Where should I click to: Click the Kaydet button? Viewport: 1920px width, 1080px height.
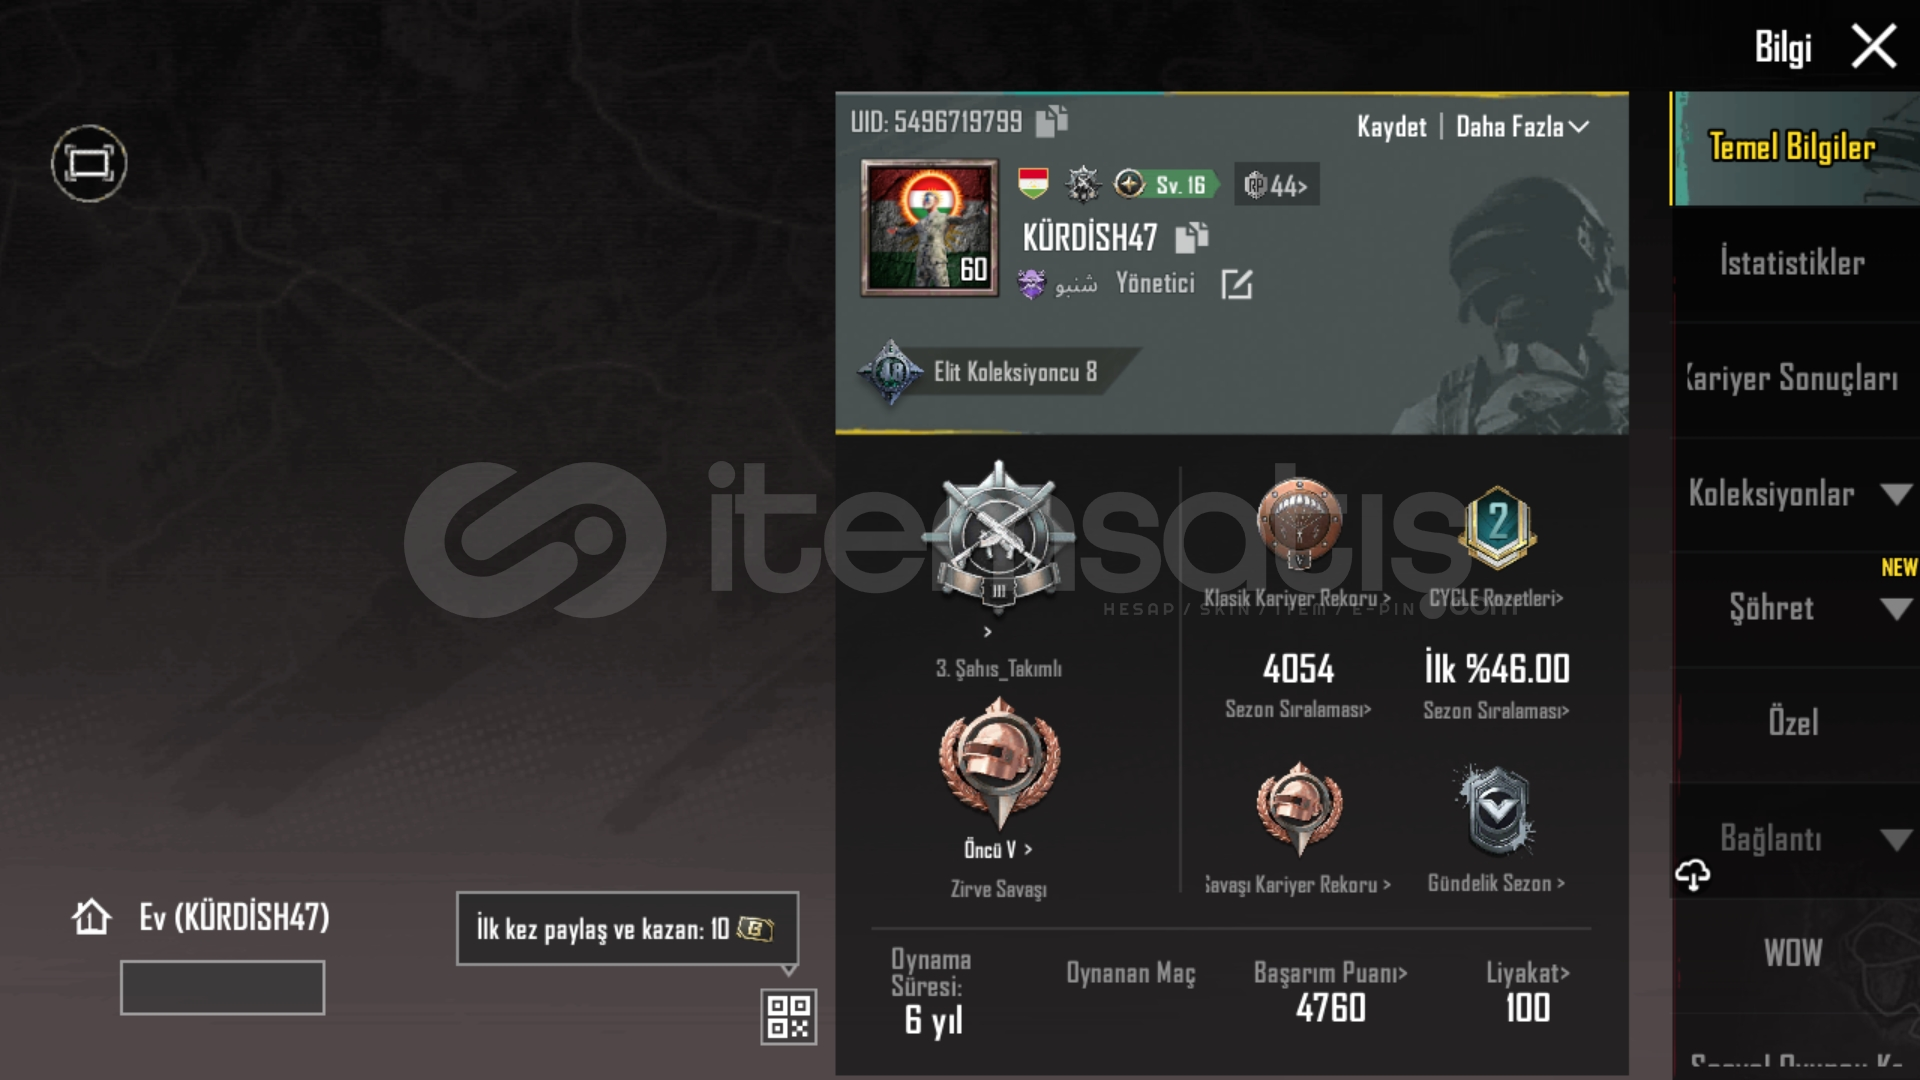[x=1391, y=127]
